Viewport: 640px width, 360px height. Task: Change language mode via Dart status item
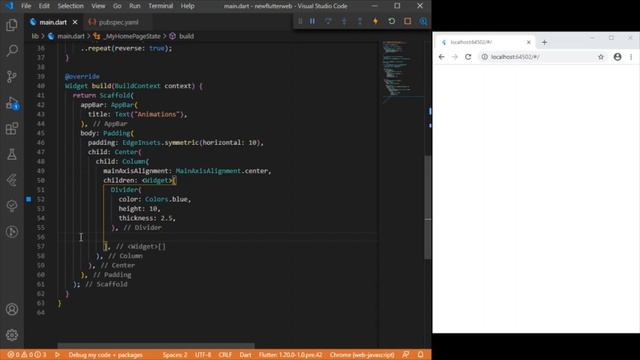(x=245, y=355)
